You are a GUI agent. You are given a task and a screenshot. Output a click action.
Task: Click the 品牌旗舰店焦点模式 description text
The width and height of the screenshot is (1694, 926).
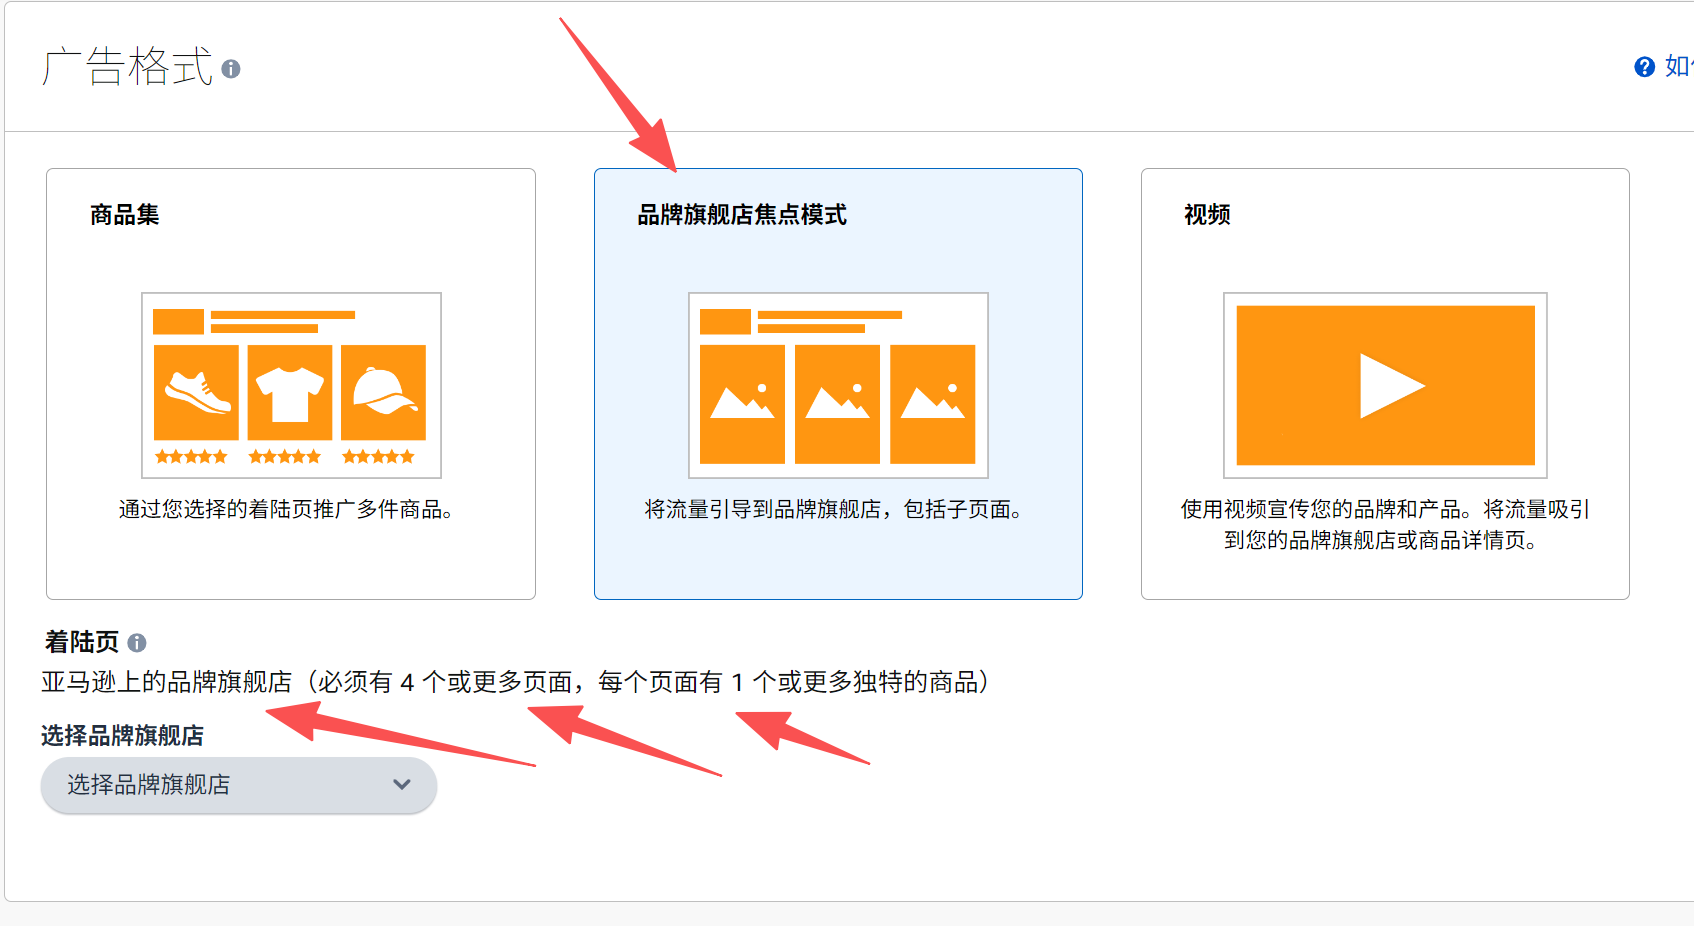[835, 510]
